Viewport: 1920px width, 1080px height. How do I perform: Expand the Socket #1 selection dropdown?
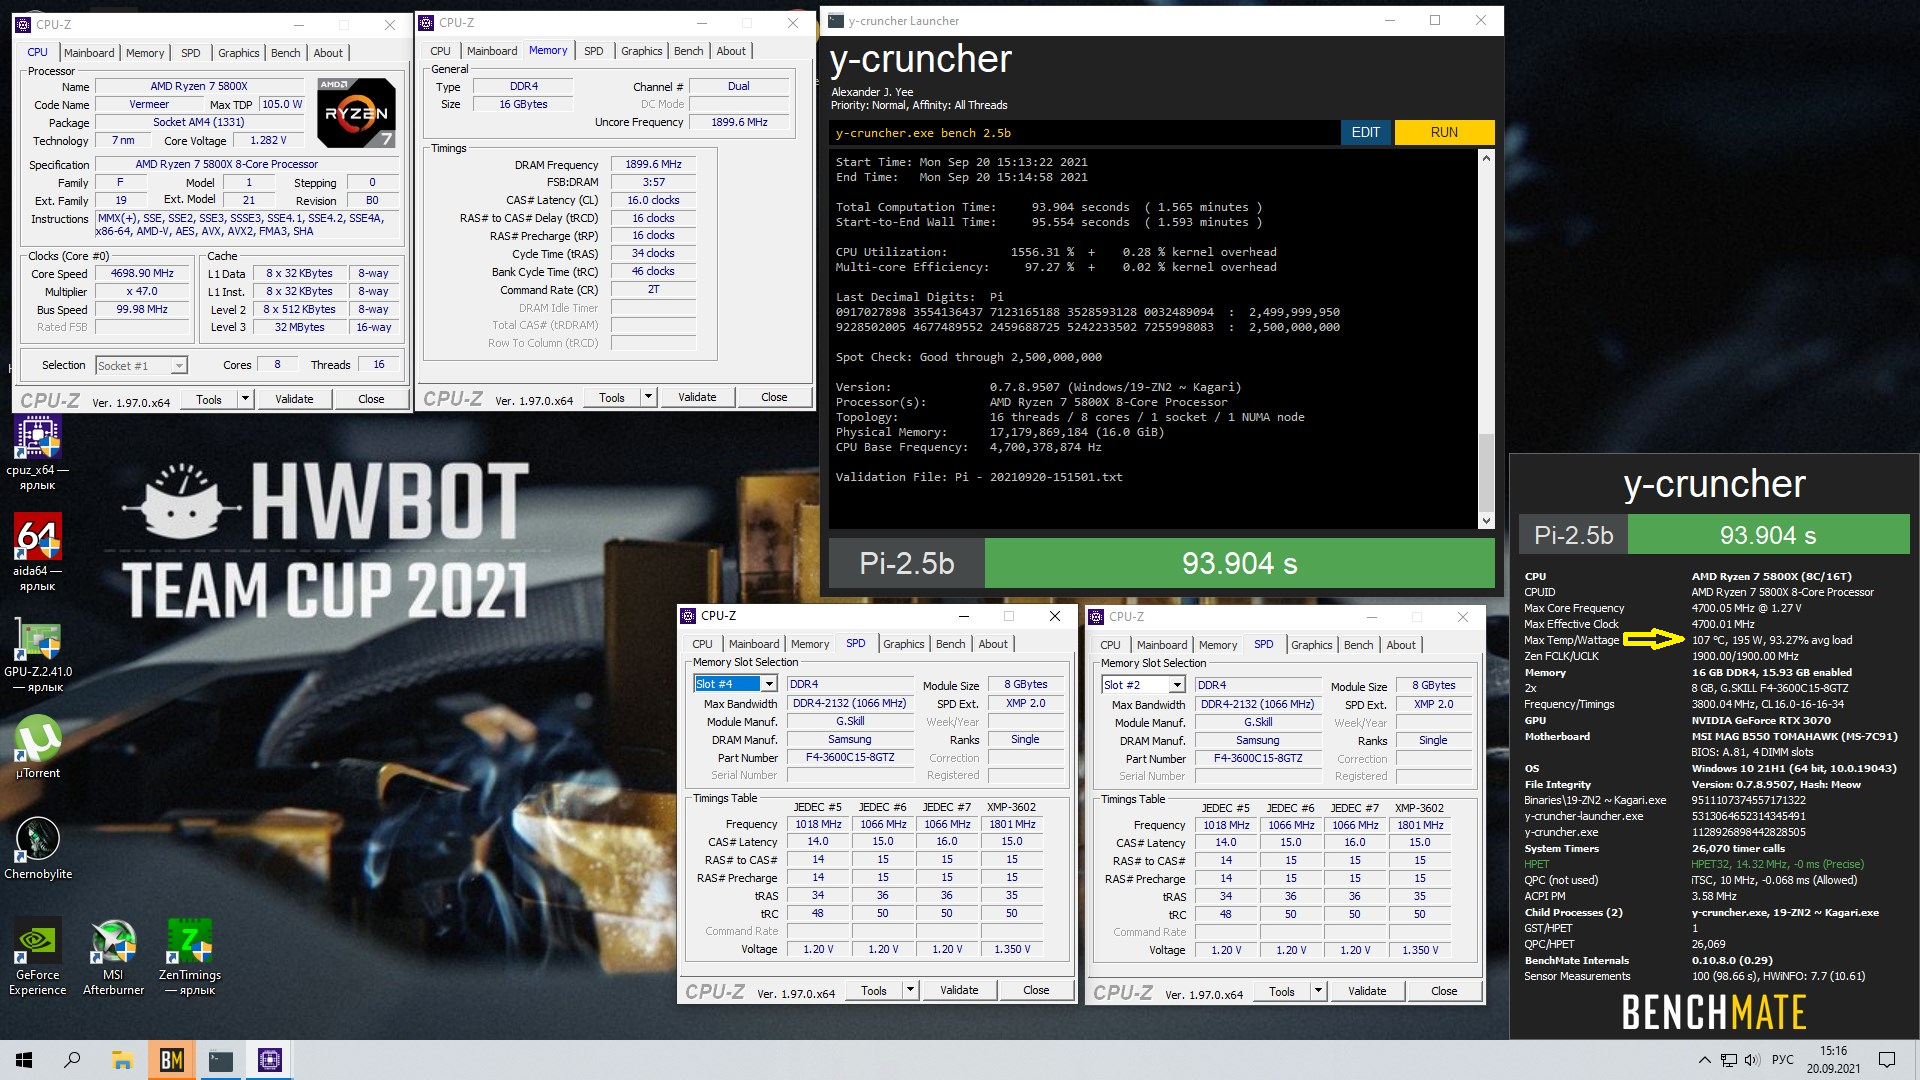pos(179,366)
